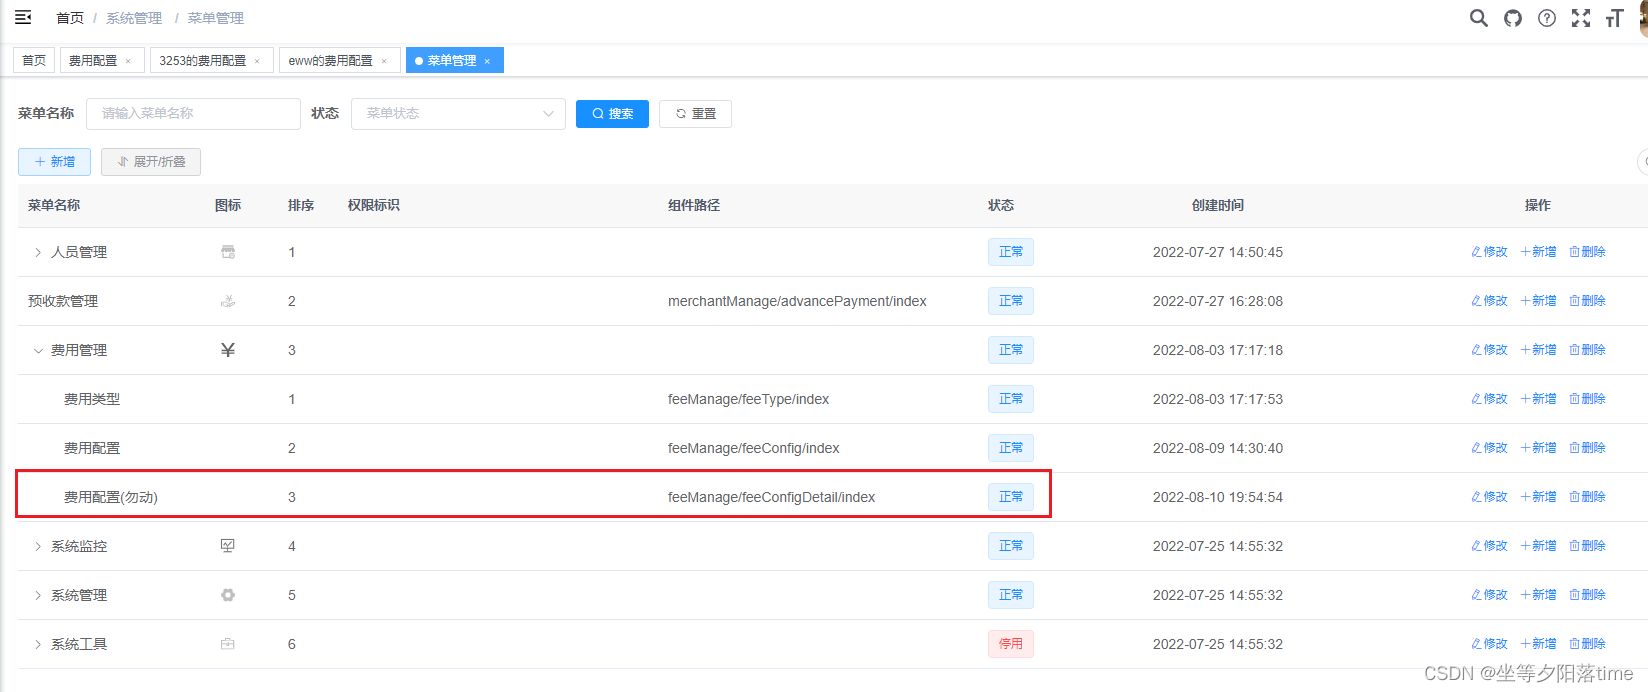Click path merchantManage/advancePayment/index
Viewport: 1648px width, 692px height.
[x=797, y=301]
